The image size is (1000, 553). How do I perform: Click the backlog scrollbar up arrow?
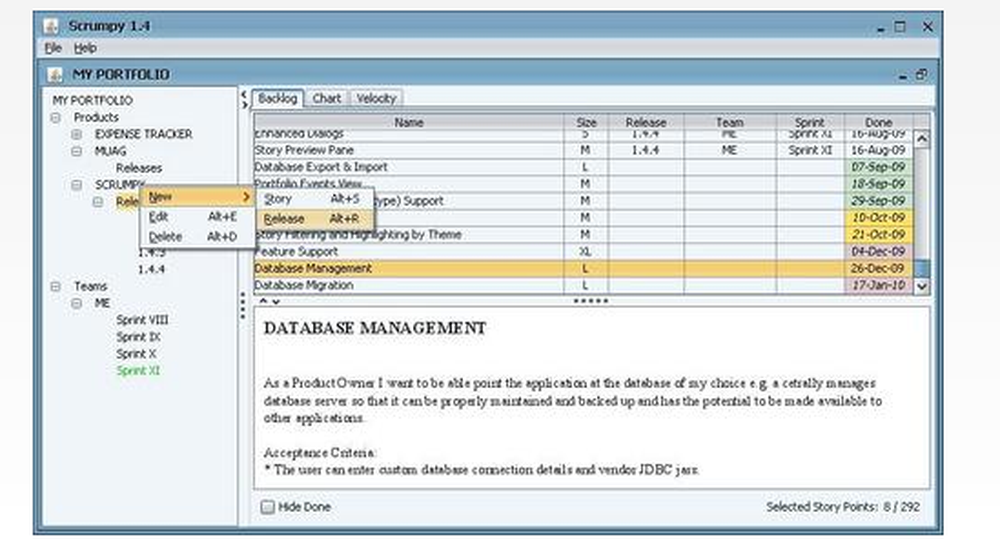click(x=922, y=138)
